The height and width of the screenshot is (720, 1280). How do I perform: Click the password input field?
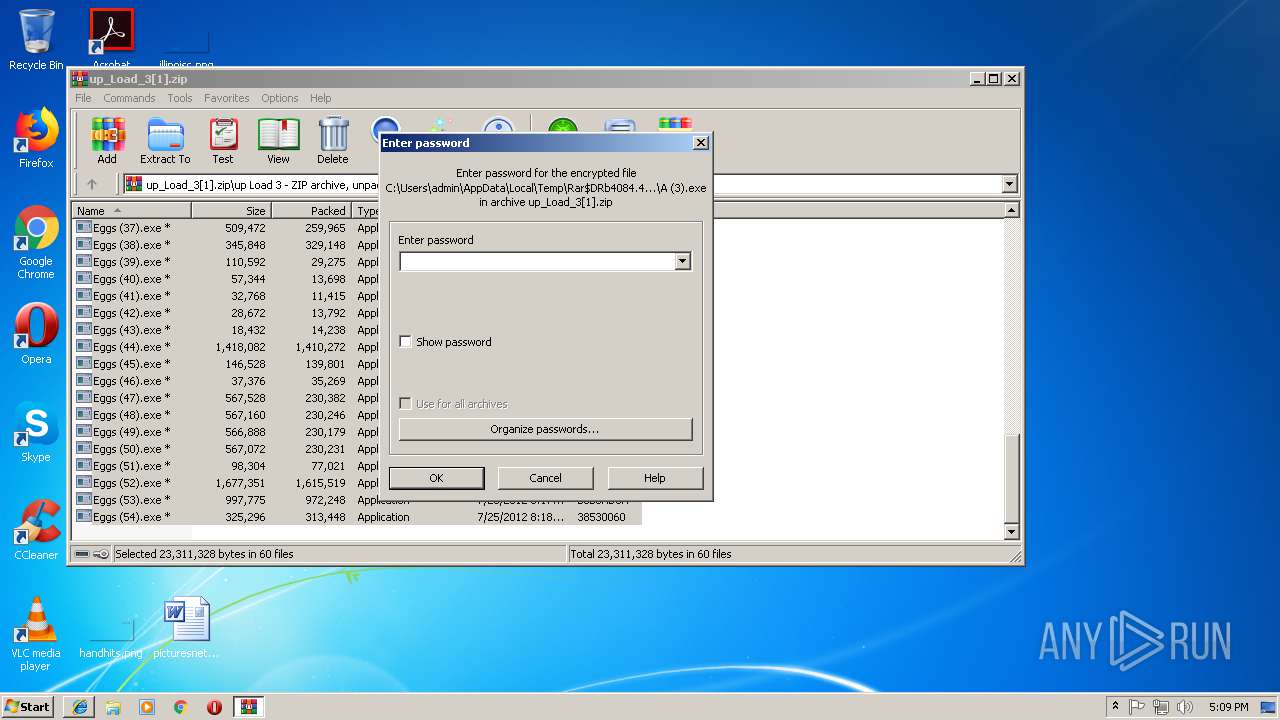tap(537, 262)
